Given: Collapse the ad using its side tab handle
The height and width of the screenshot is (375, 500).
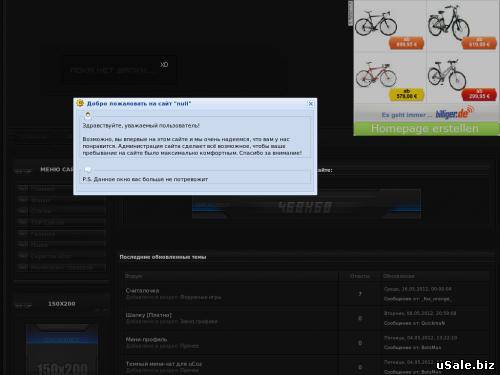Looking at the screenshot, I should (350, 13).
